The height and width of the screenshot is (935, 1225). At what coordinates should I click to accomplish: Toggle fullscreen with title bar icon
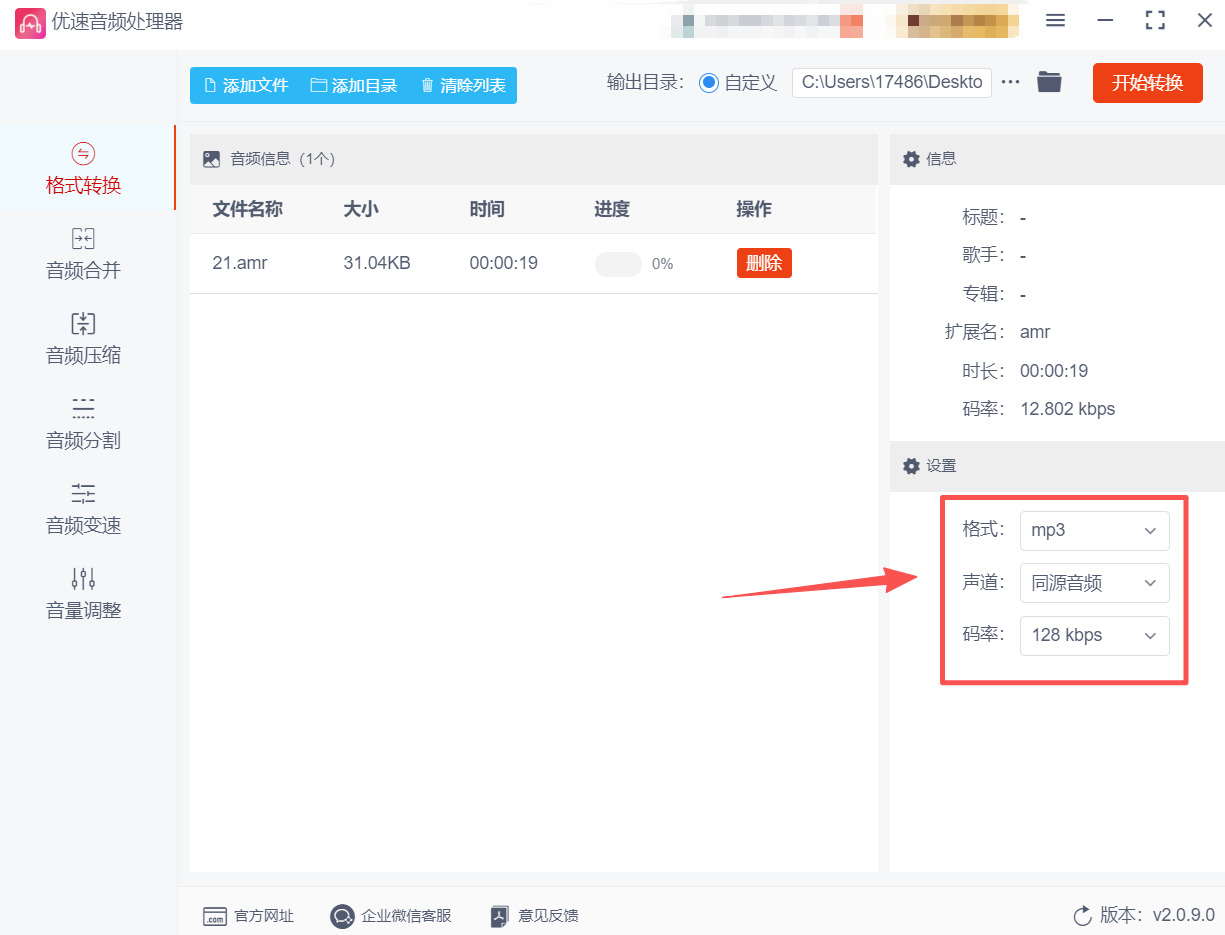tap(1155, 20)
